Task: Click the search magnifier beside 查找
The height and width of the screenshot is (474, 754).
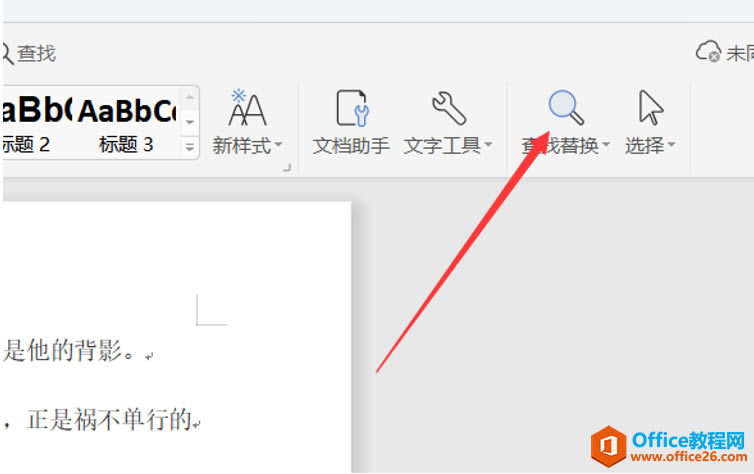Action: click(7, 53)
